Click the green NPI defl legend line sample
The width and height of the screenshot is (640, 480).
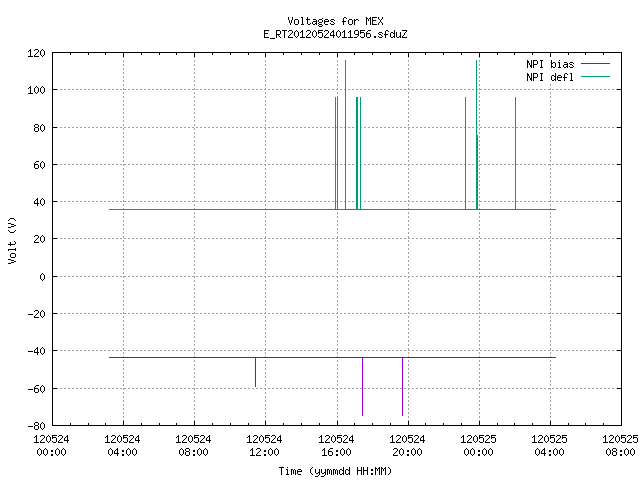point(595,77)
